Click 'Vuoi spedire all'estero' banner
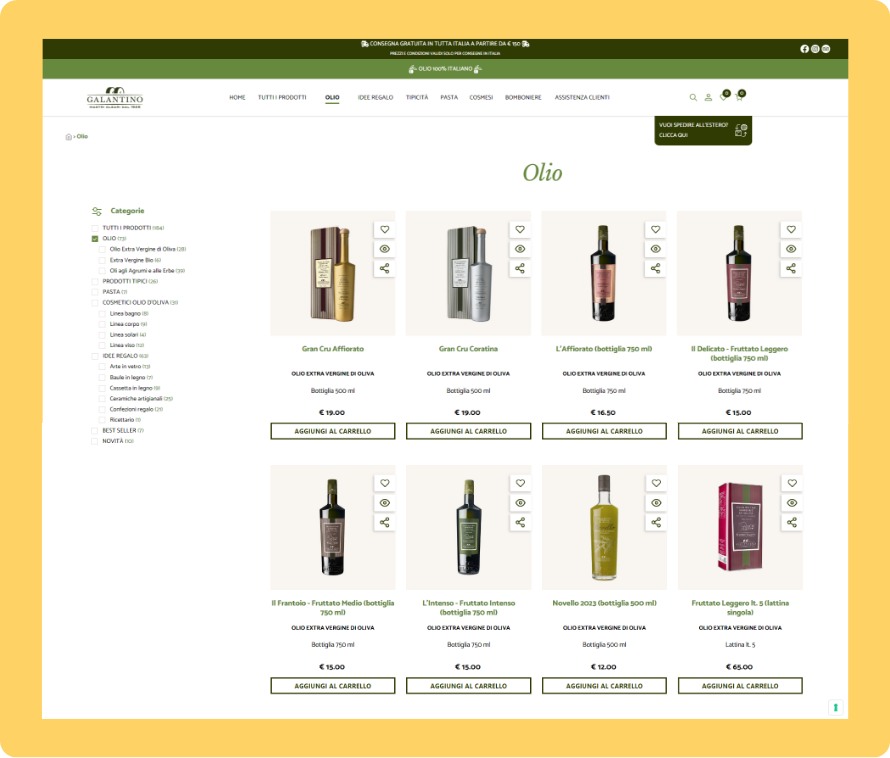 click(x=703, y=131)
